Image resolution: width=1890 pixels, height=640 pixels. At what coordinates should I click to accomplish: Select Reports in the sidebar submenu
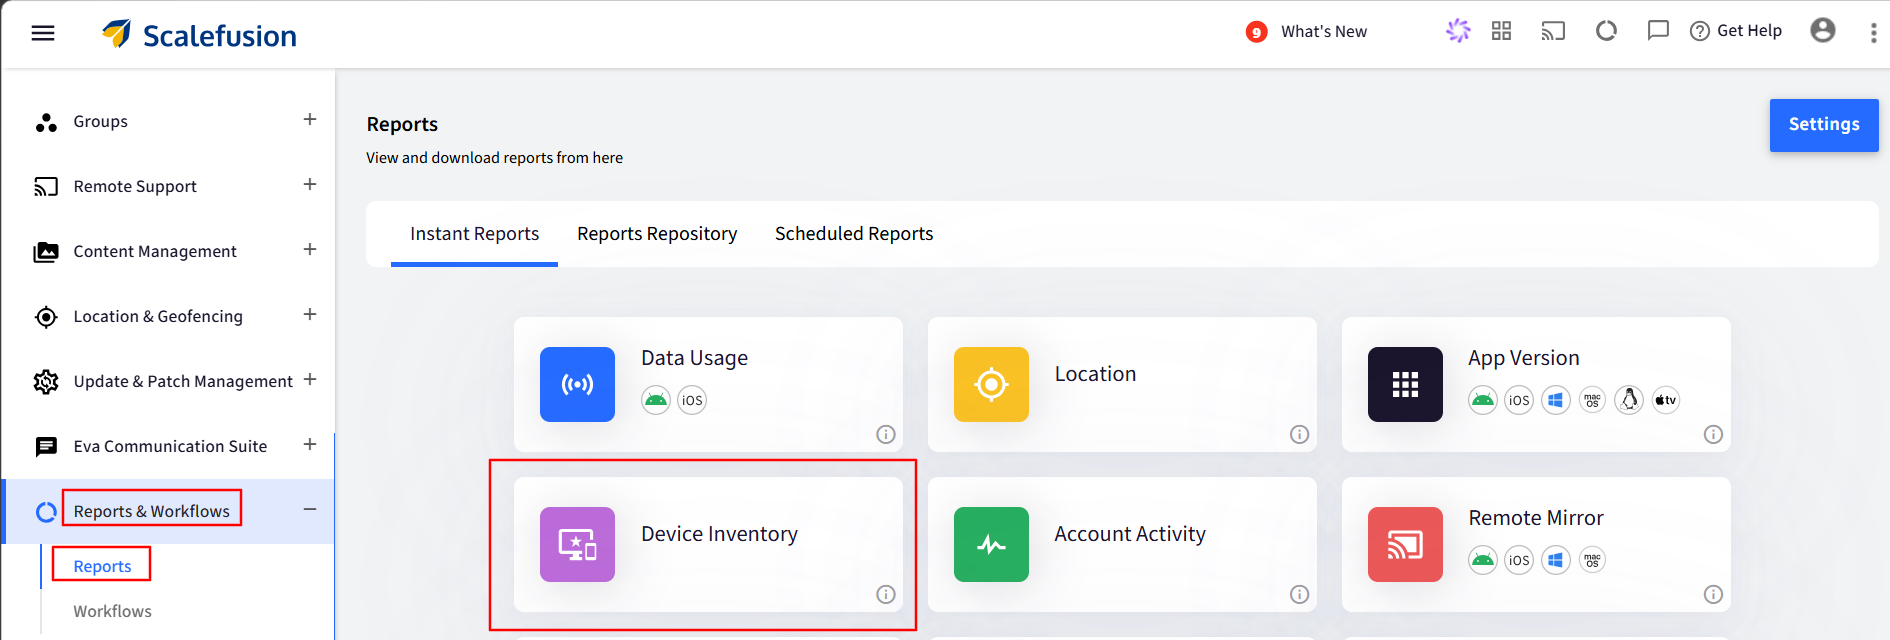pos(102,566)
